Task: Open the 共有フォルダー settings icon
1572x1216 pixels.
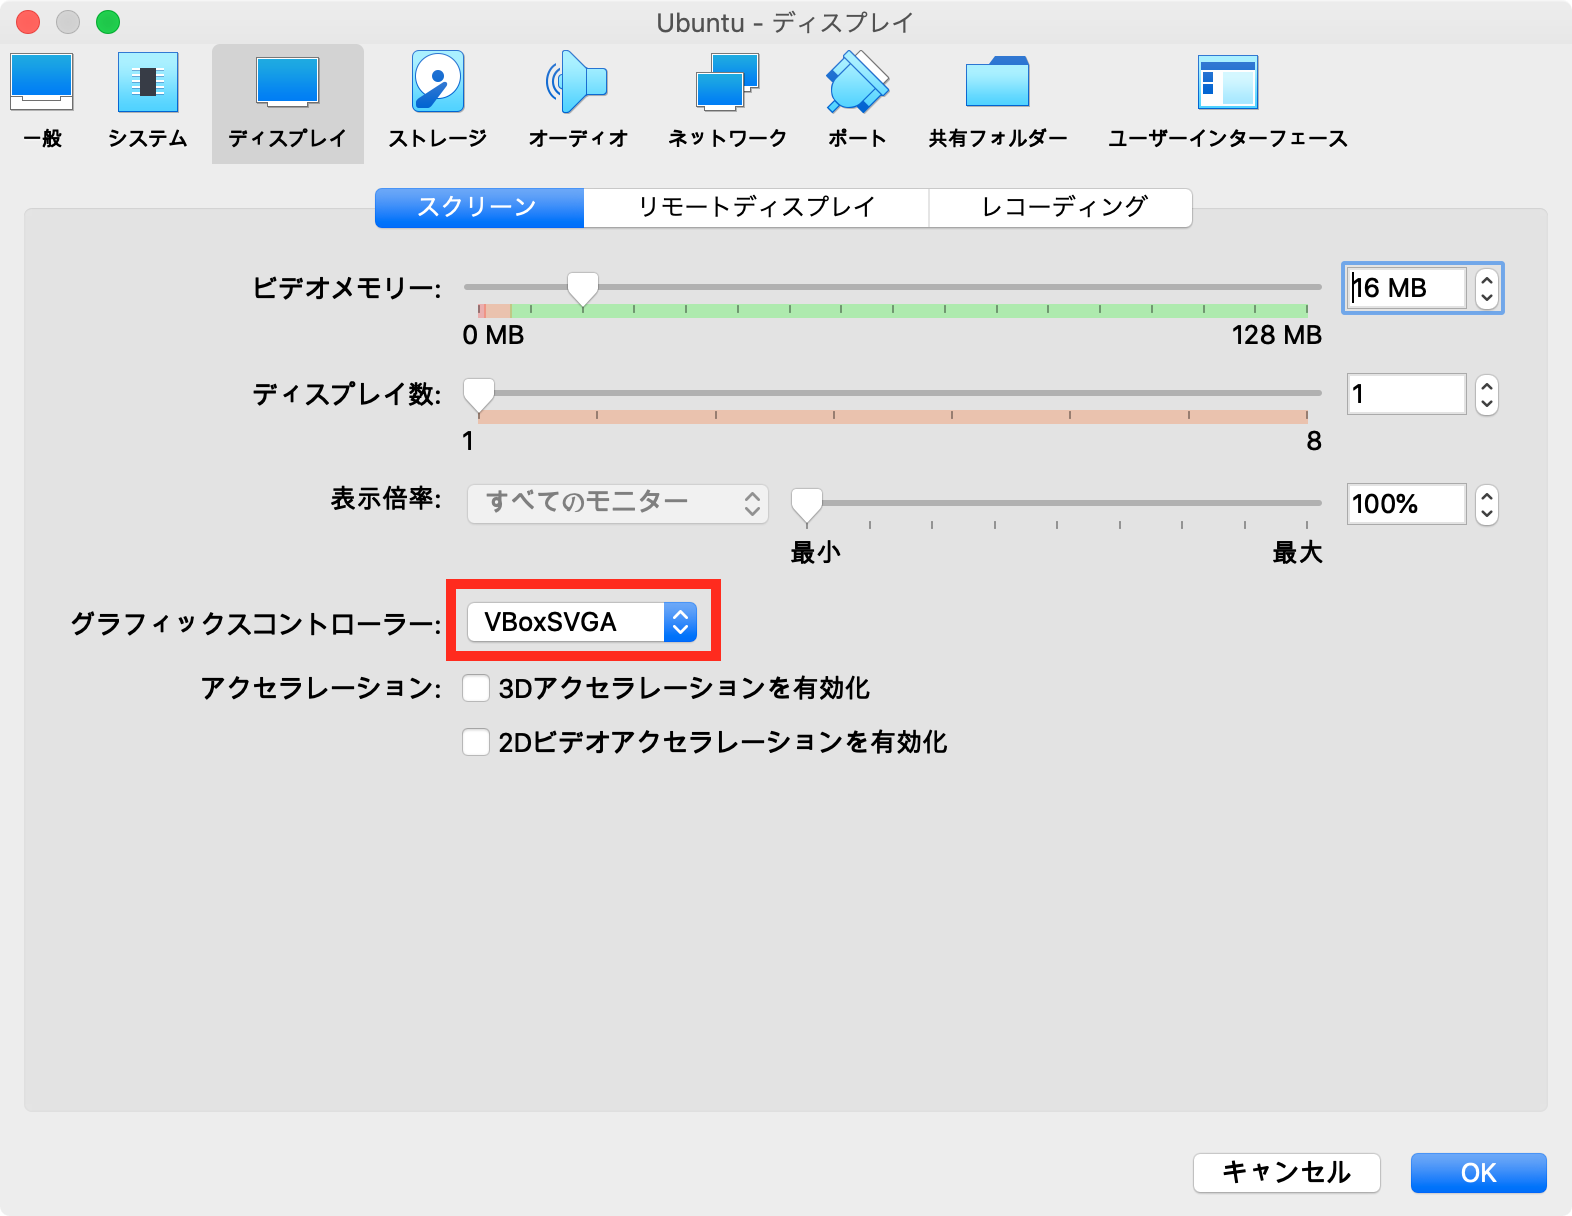Action: click(998, 102)
